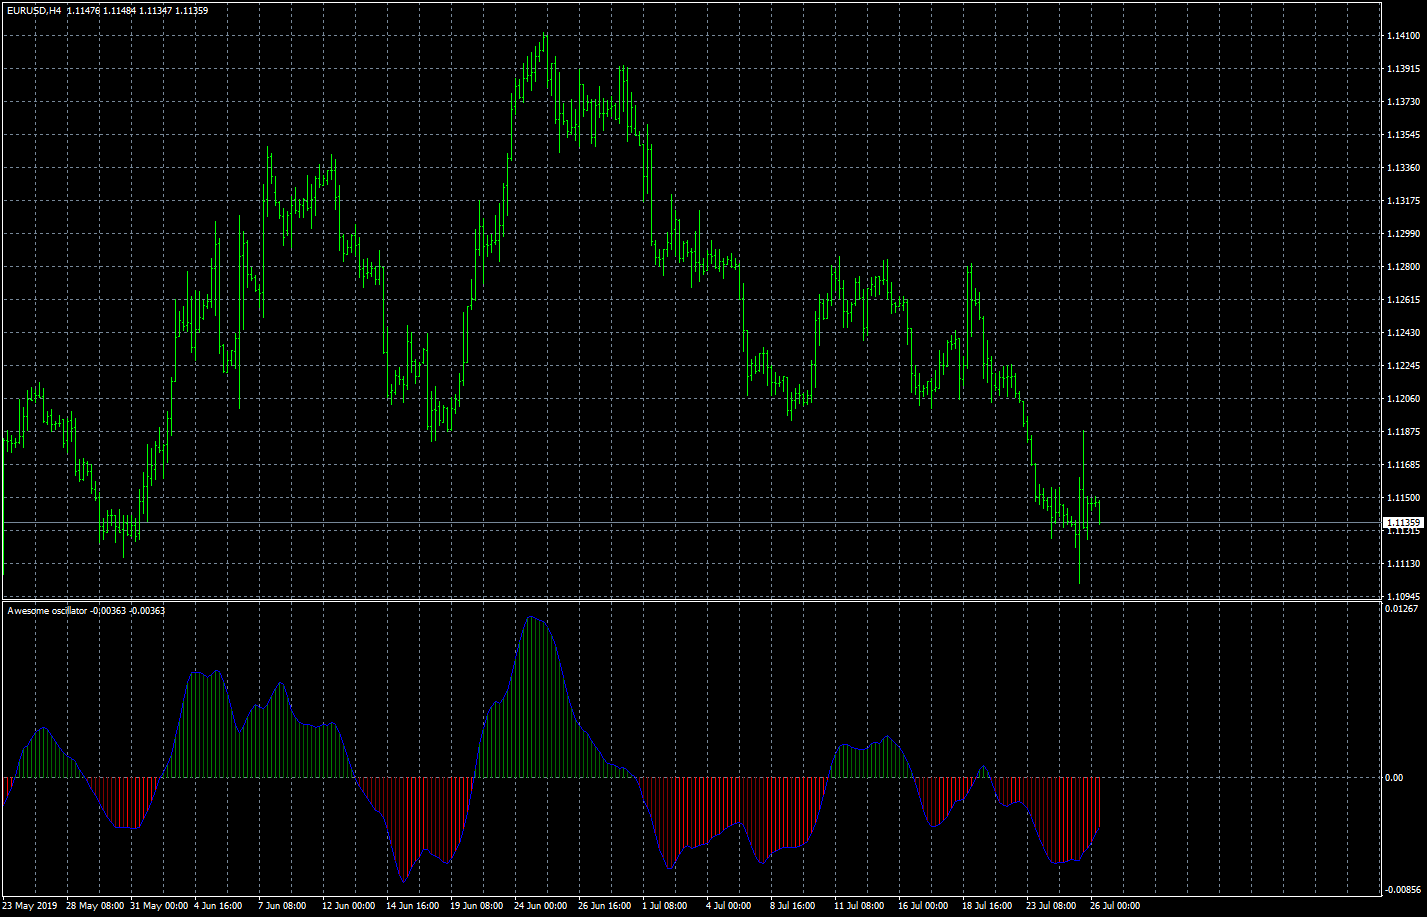Click the 1.13360 price scale label
Viewport: 1427px width, 917px height.
tap(1403, 168)
